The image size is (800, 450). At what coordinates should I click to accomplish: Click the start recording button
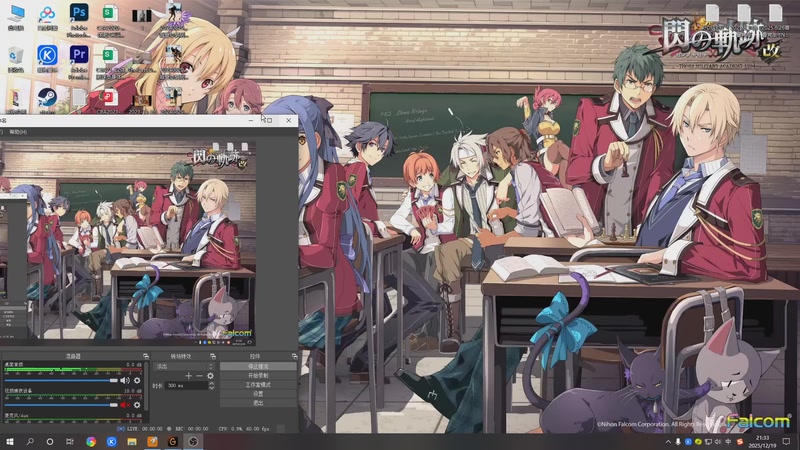coord(258,376)
